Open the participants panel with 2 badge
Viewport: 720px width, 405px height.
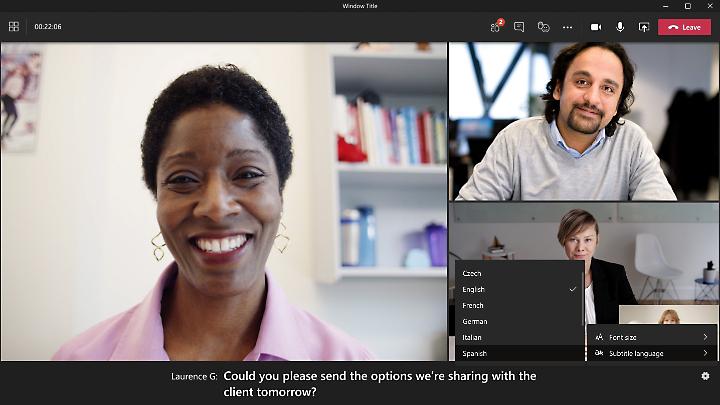(495, 27)
